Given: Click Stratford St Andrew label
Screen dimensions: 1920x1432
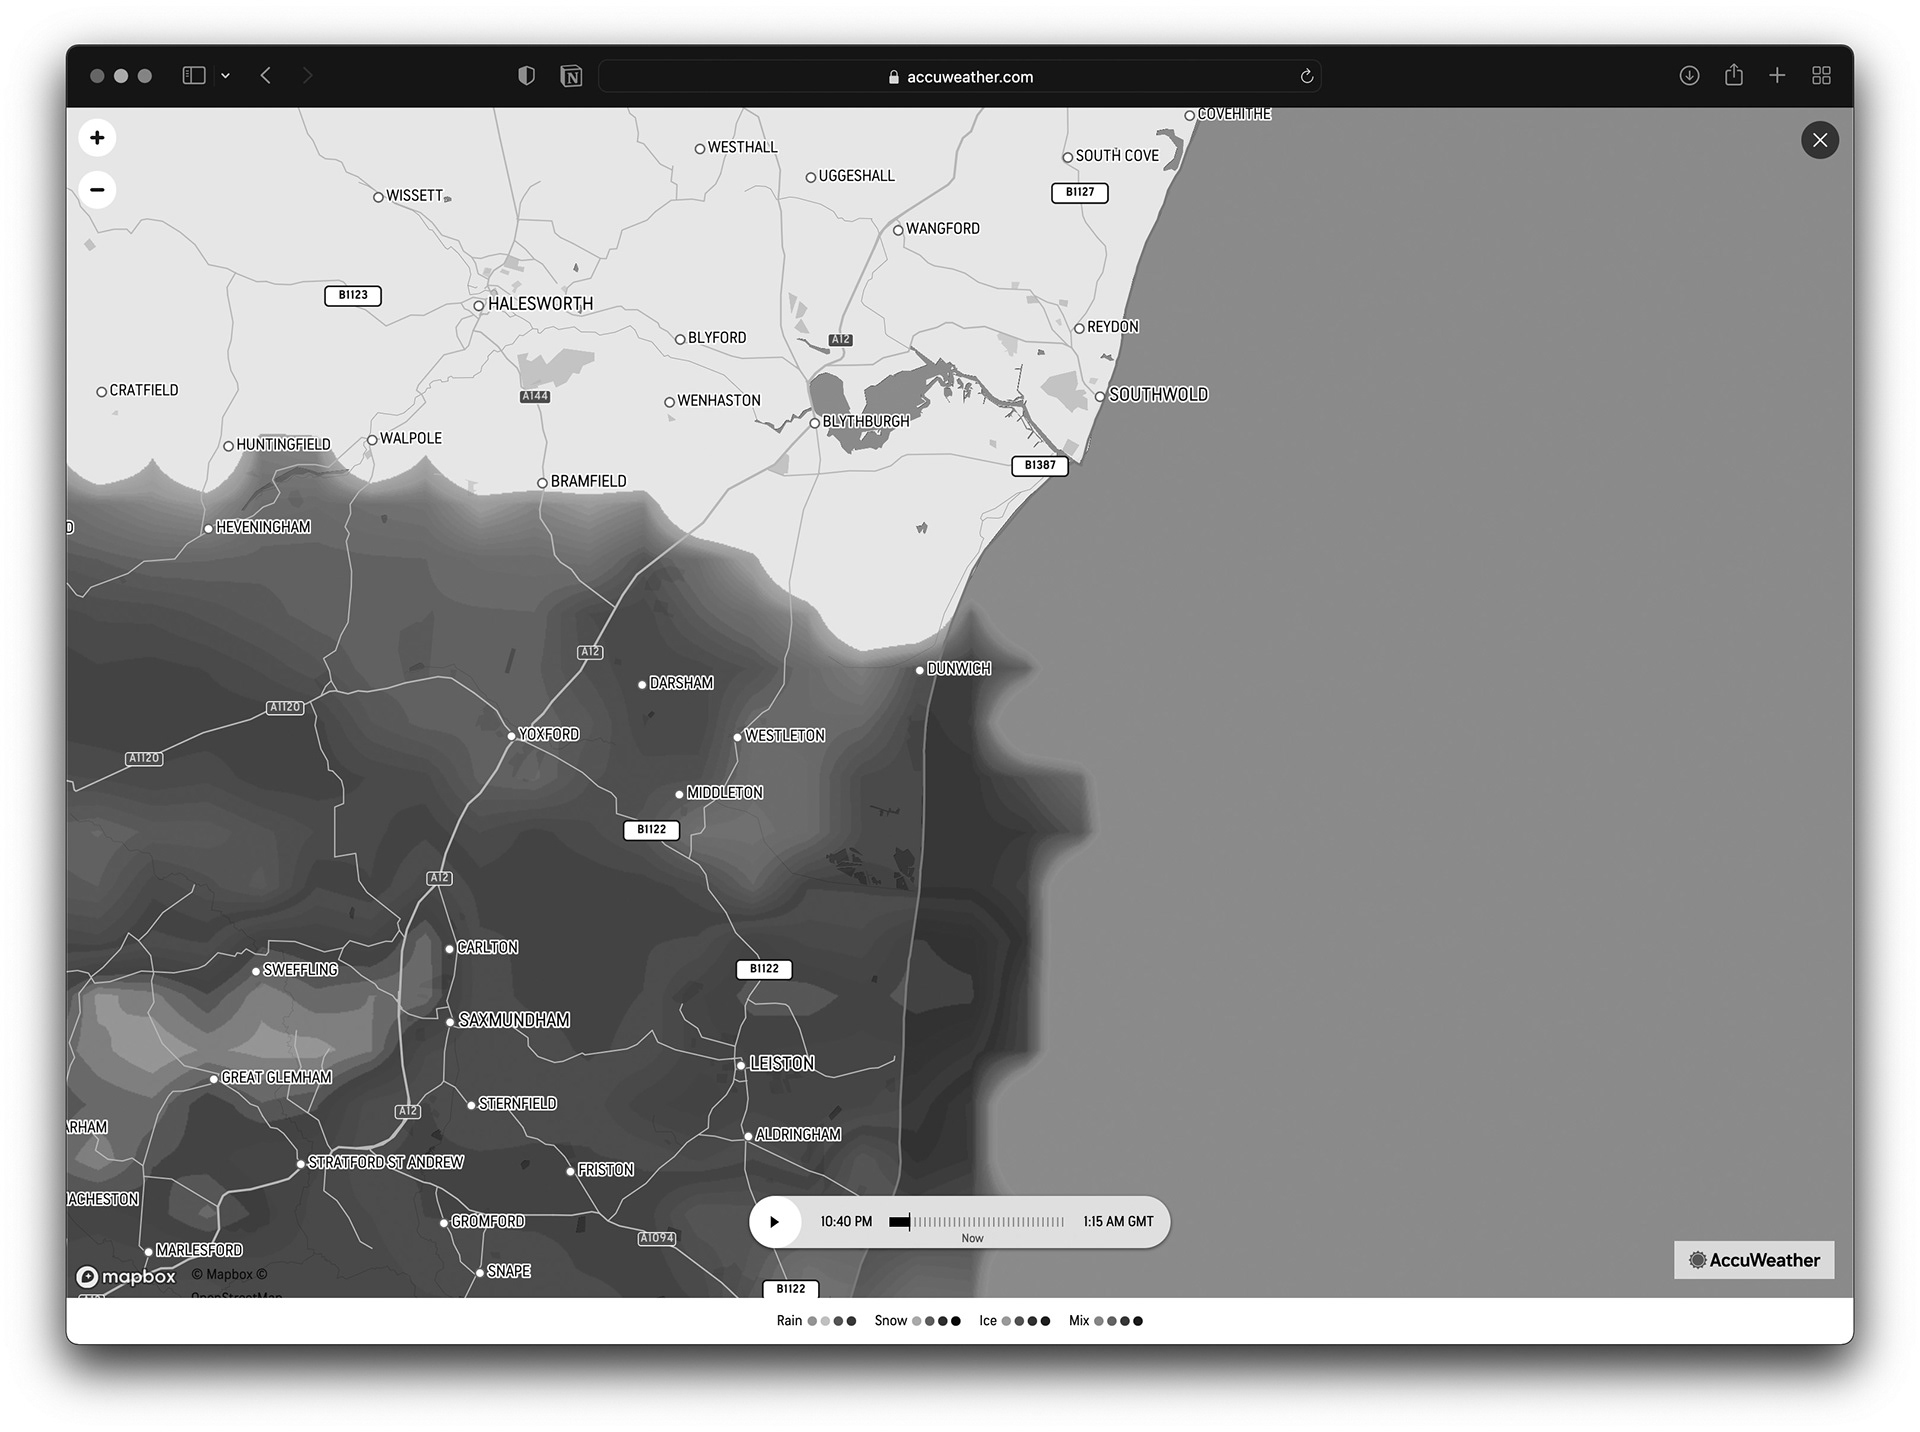Looking at the screenshot, I should click(386, 1163).
